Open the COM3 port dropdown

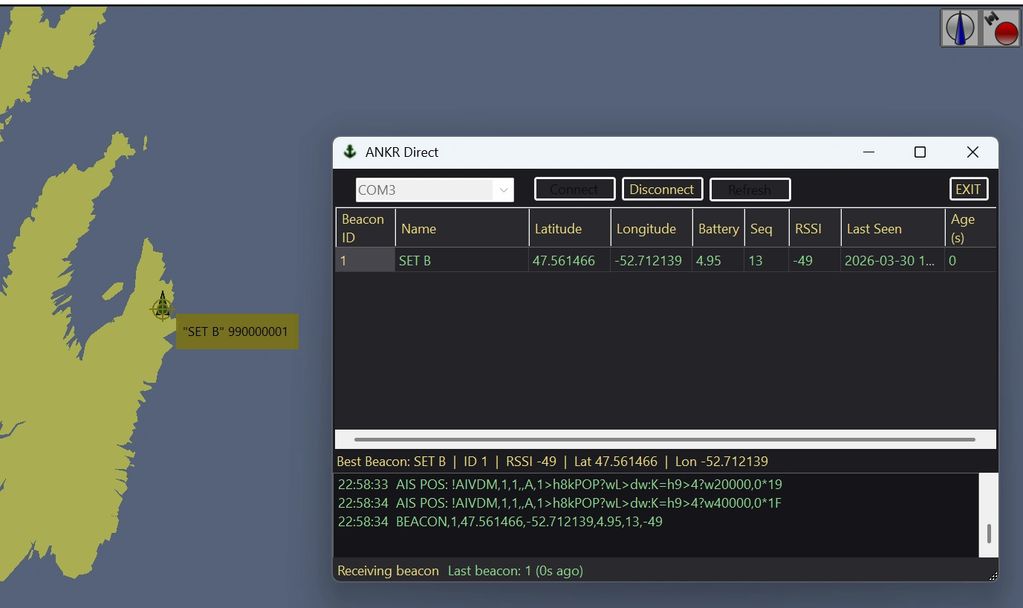coord(503,190)
